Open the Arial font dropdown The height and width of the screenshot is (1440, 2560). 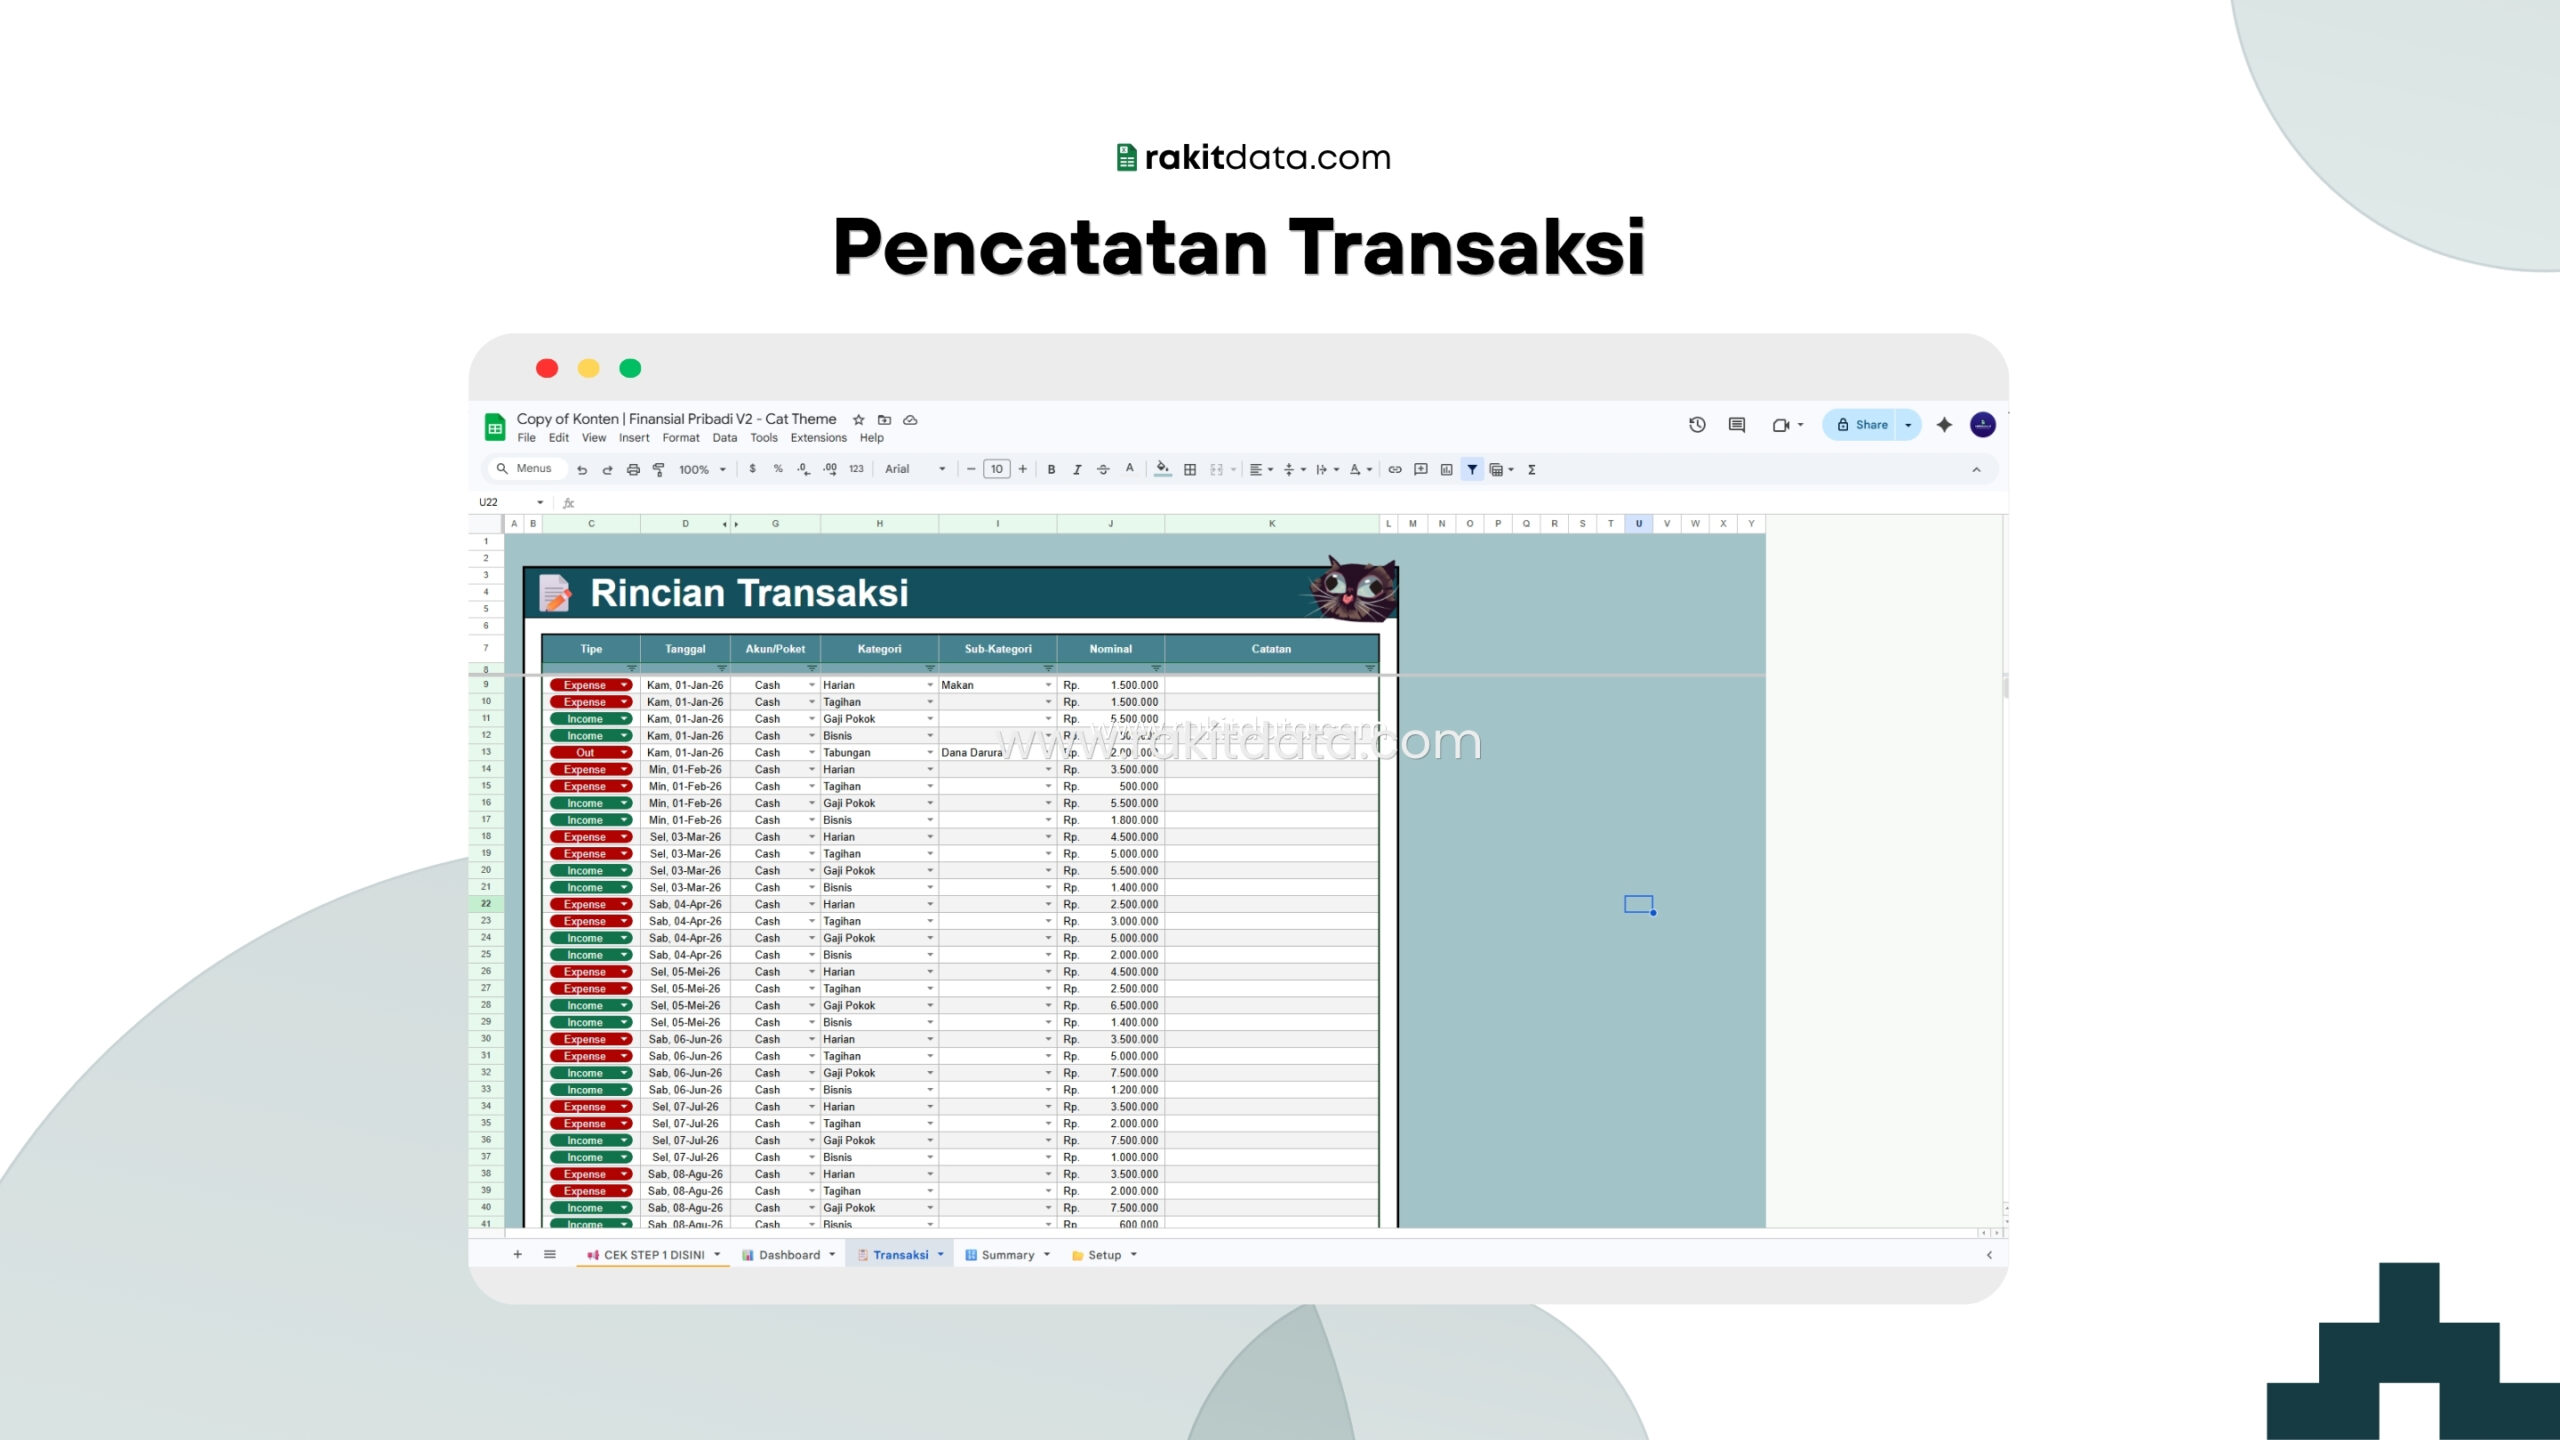(915, 469)
